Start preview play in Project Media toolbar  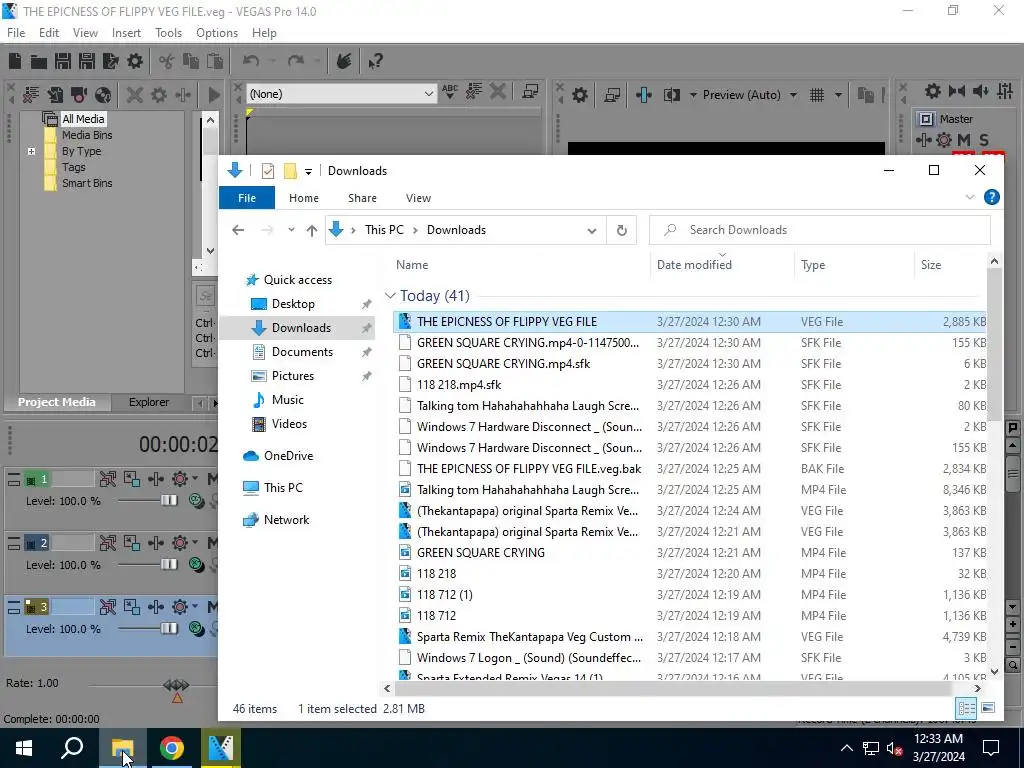(214, 95)
